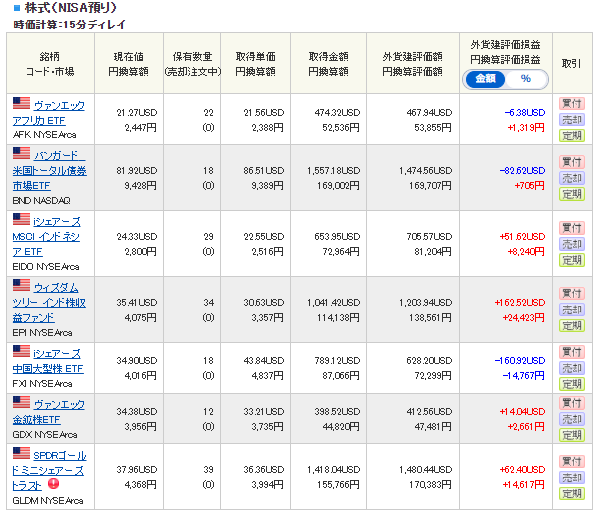Select GLDM acquisition amount 1,418.04USD
This screenshot has width=595, height=510.
point(334,470)
